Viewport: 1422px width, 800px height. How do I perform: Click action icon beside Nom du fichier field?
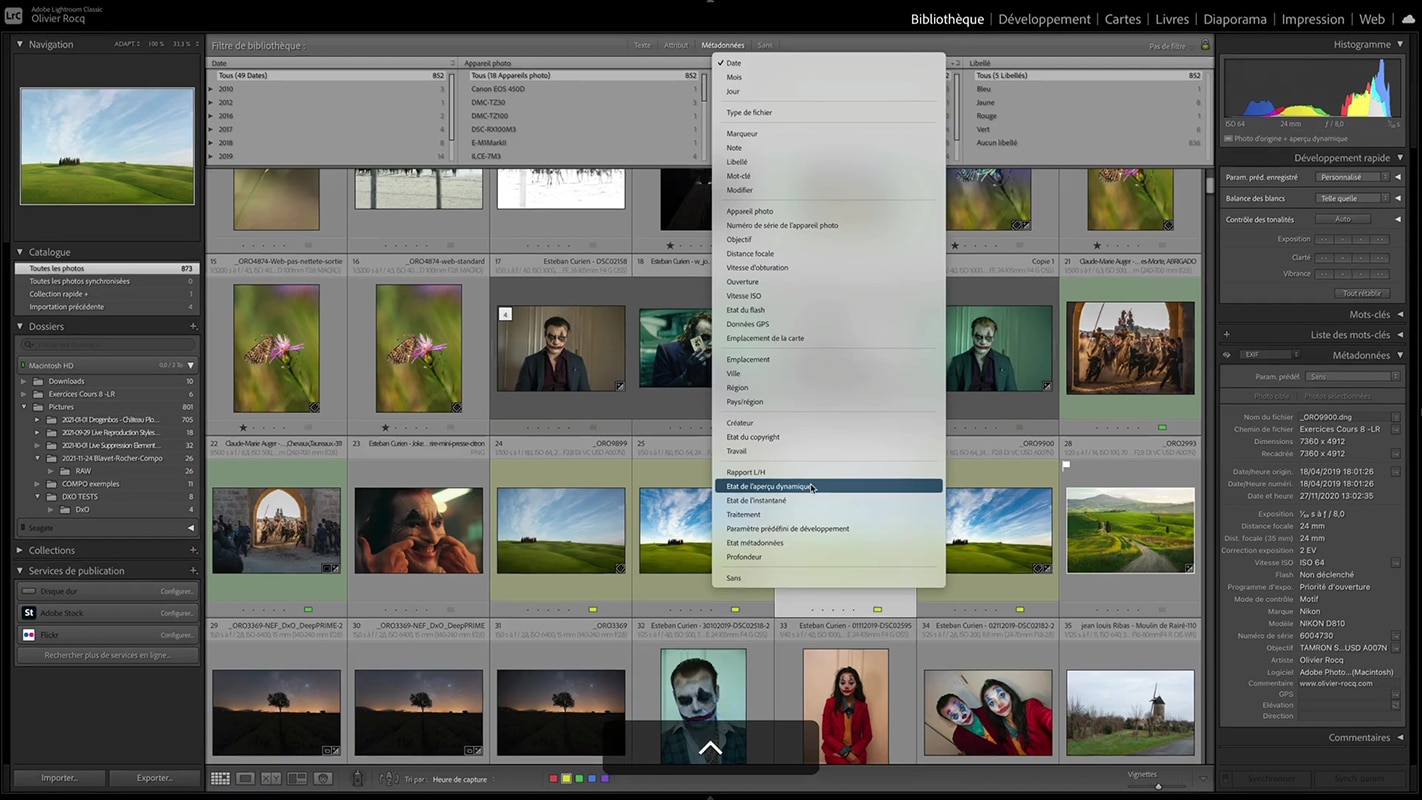[x=1396, y=417]
